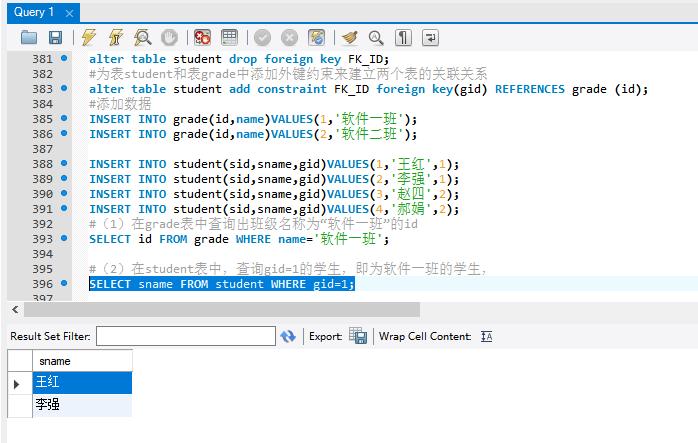This screenshot has width=698, height=443.
Task: Toggle limit rows grid icon
Action: (x=229, y=37)
